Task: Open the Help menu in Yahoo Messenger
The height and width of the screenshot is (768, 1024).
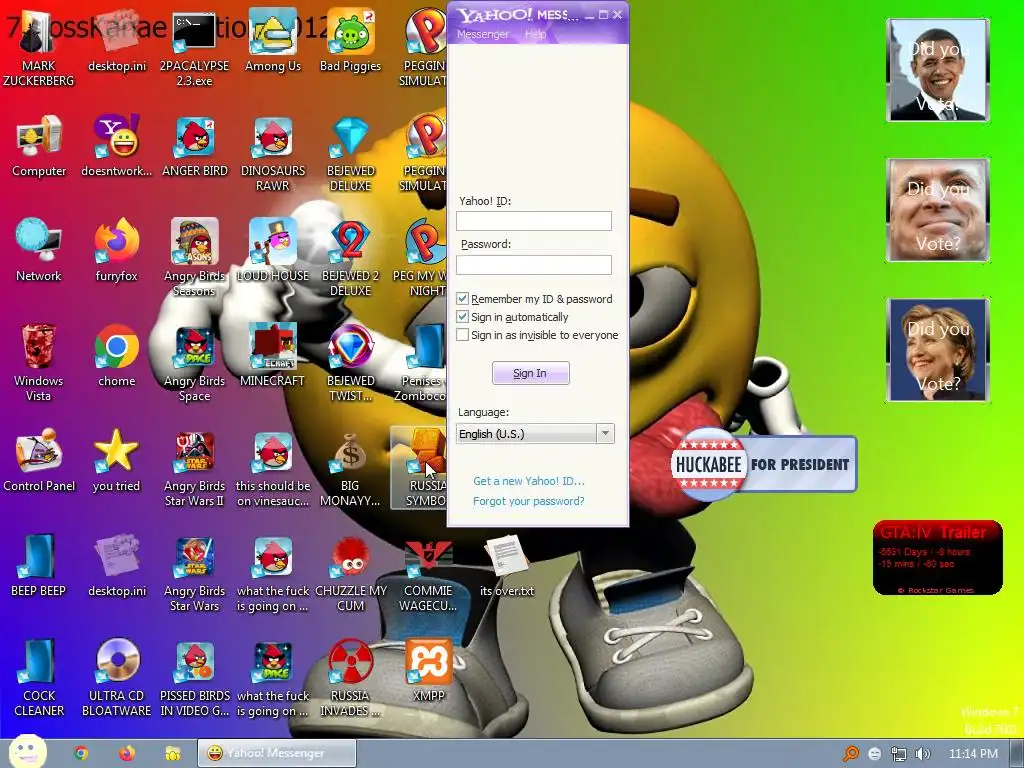Action: [535, 35]
